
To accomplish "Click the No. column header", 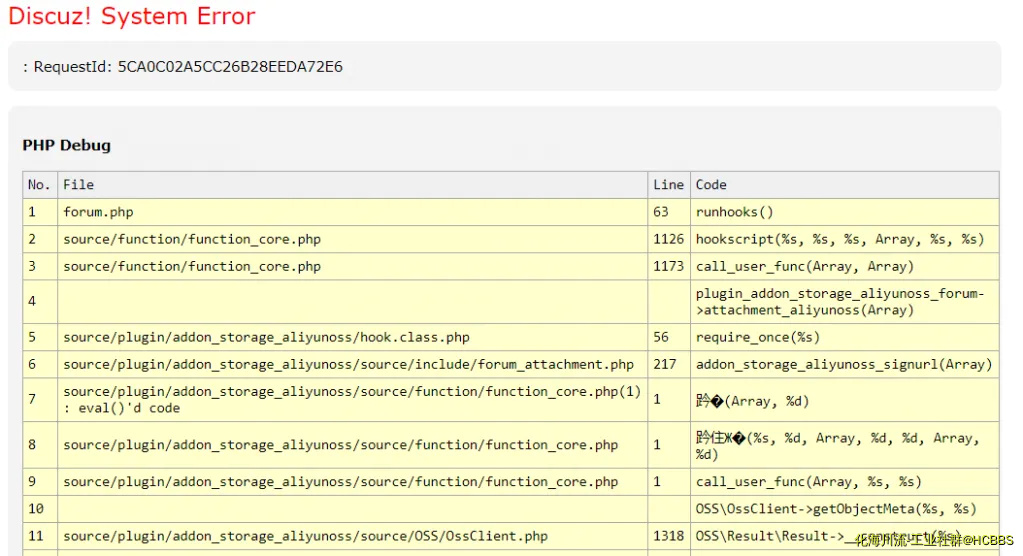I will (40, 185).
